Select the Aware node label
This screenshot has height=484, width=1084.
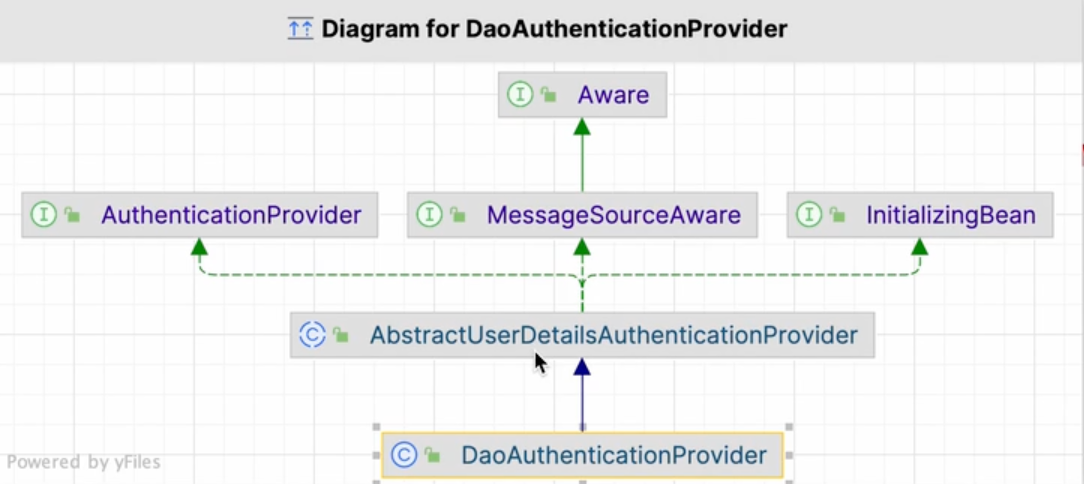click(x=613, y=95)
